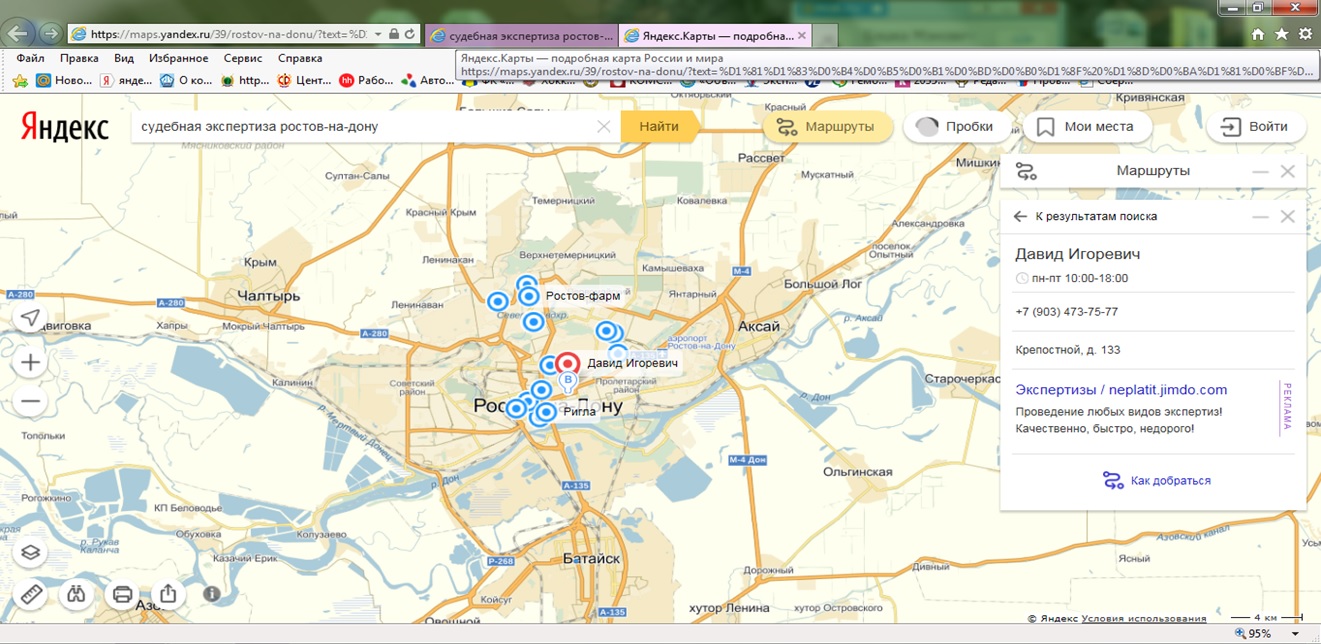1321x644 pixels.
Task: Click into the map search input field
Action: [x=365, y=127]
